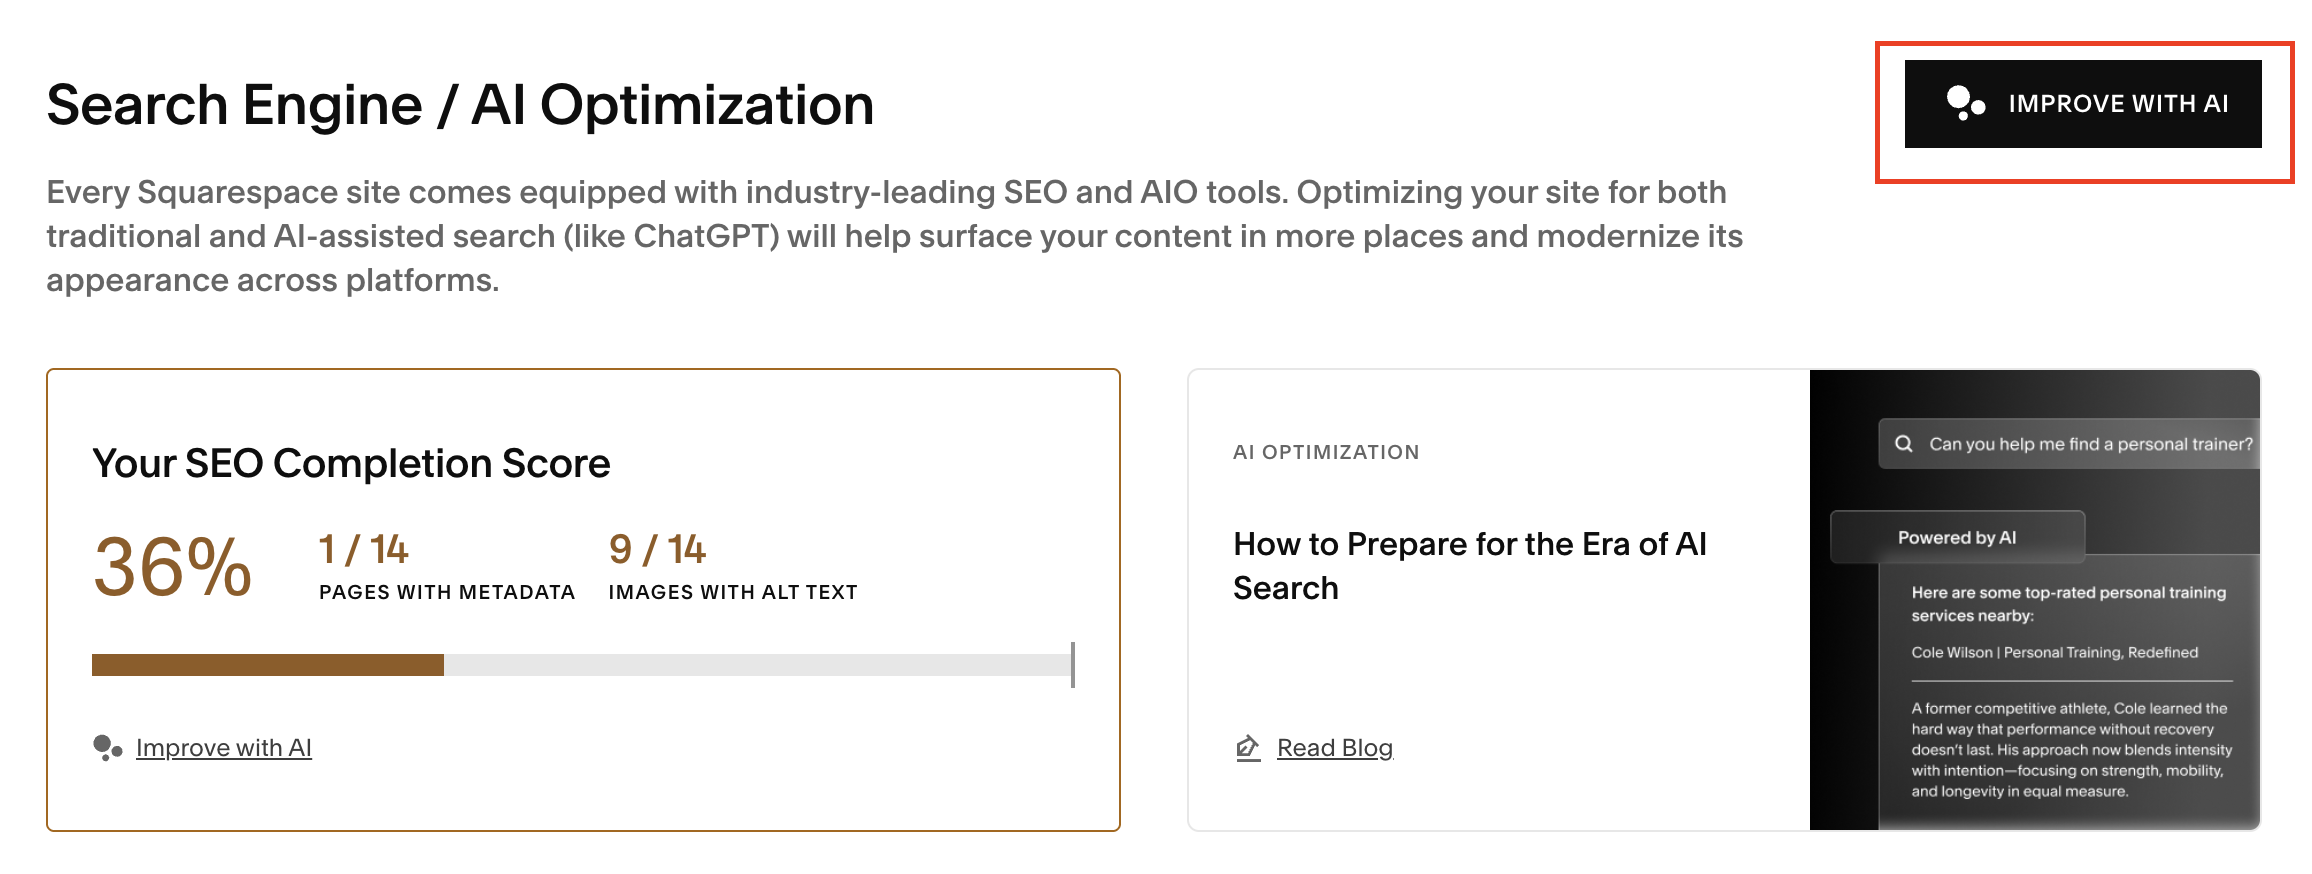The height and width of the screenshot is (874, 2312).
Task: Click the vertical end marker of the progress bar
Action: (1072, 665)
